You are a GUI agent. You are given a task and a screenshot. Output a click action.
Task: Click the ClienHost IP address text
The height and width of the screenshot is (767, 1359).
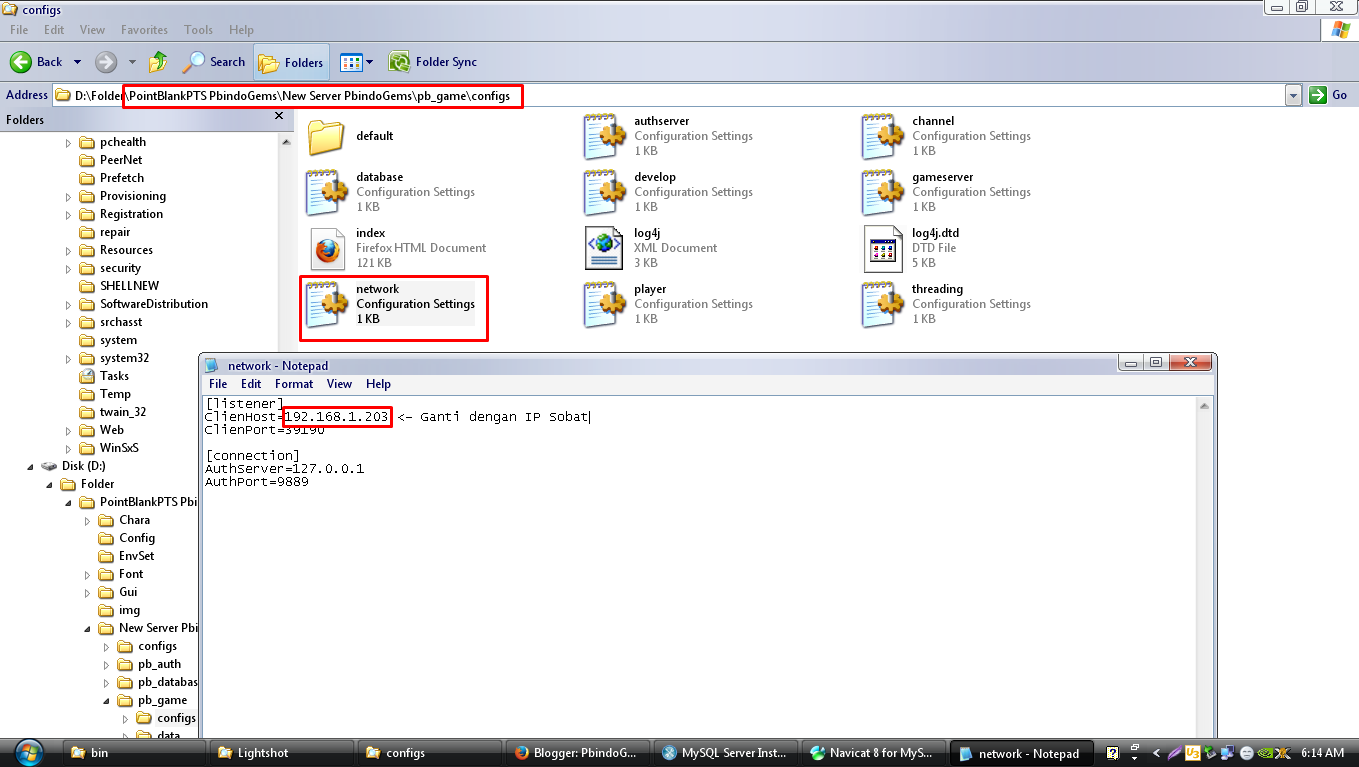[337, 417]
